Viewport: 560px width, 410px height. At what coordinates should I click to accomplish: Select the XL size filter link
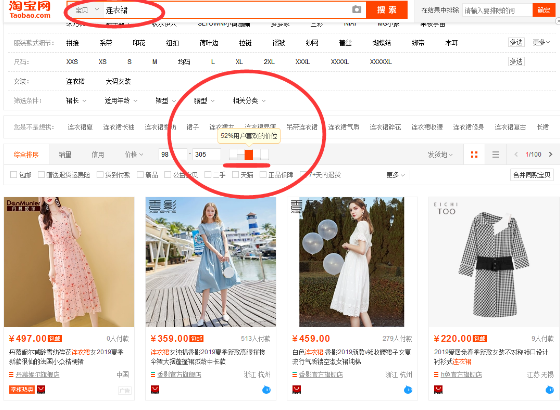(x=239, y=62)
